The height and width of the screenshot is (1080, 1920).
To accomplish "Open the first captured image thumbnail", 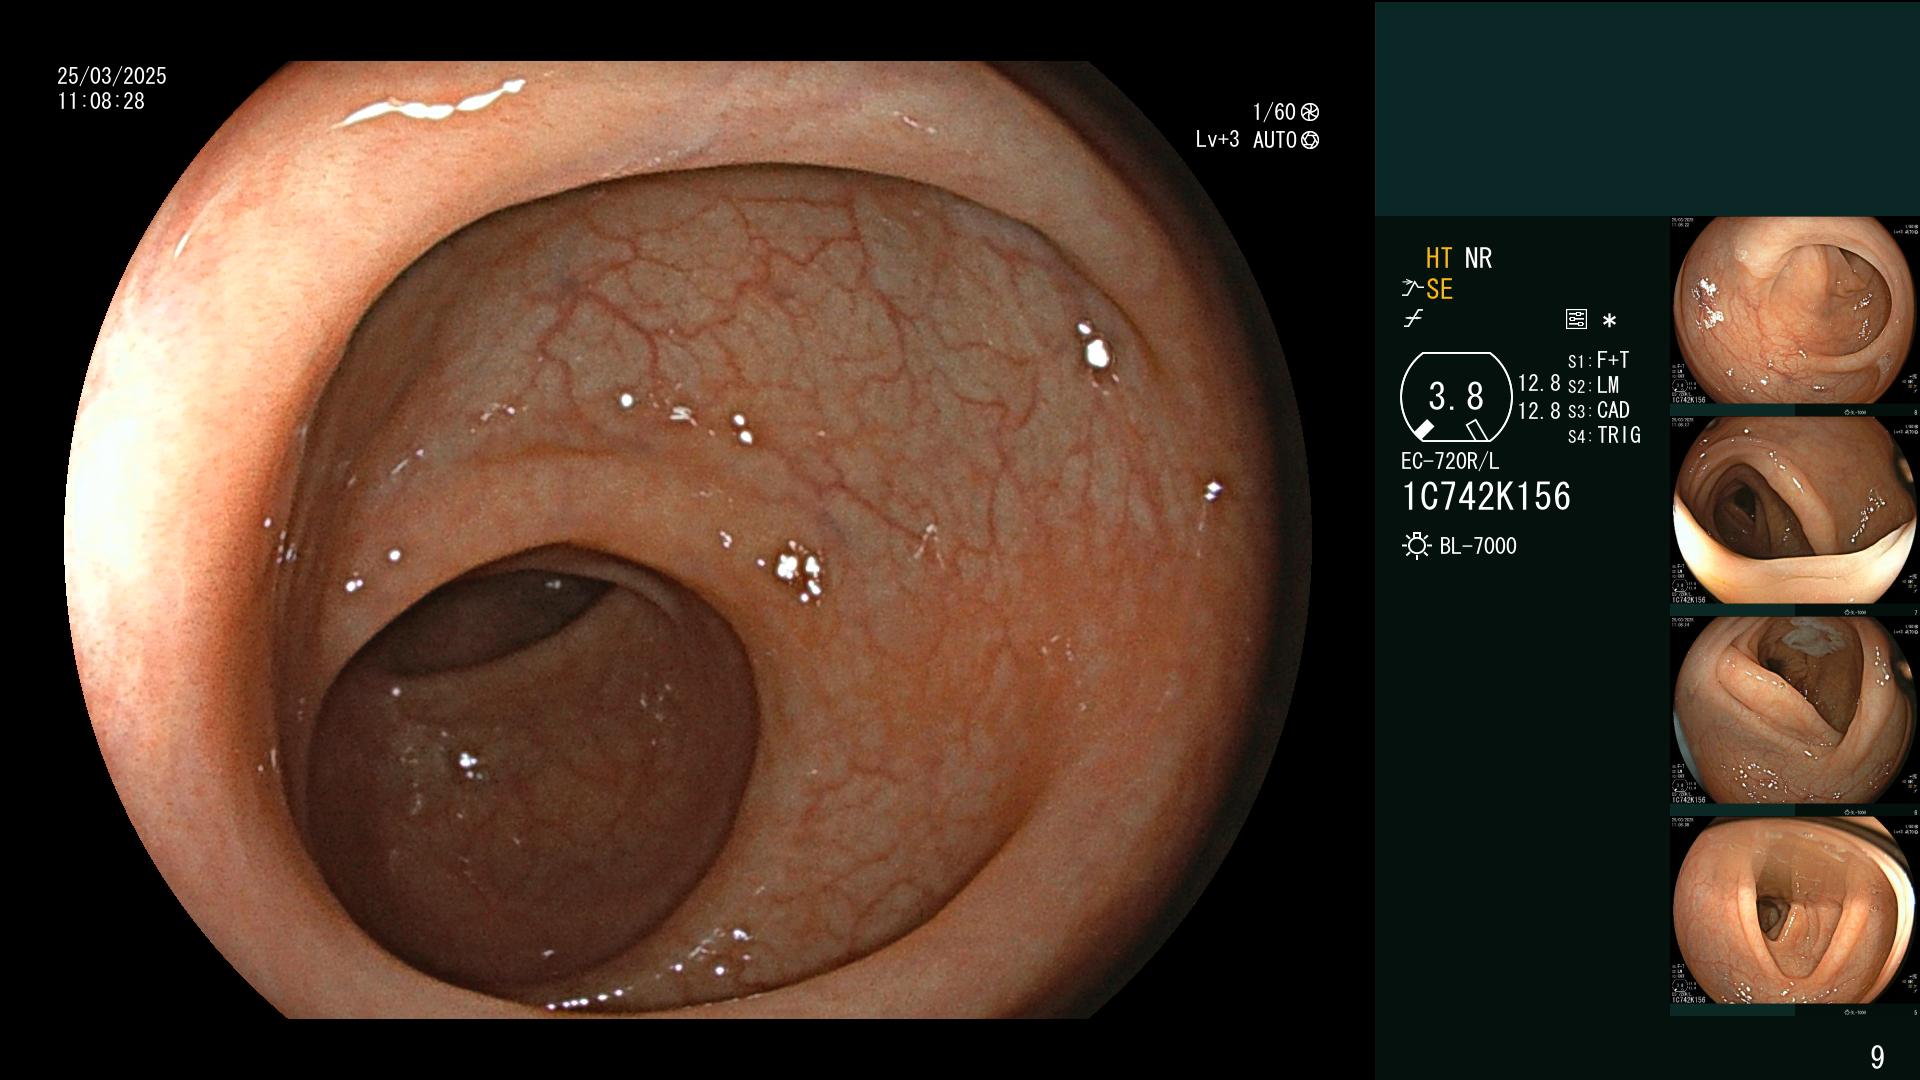I will point(1795,311).
